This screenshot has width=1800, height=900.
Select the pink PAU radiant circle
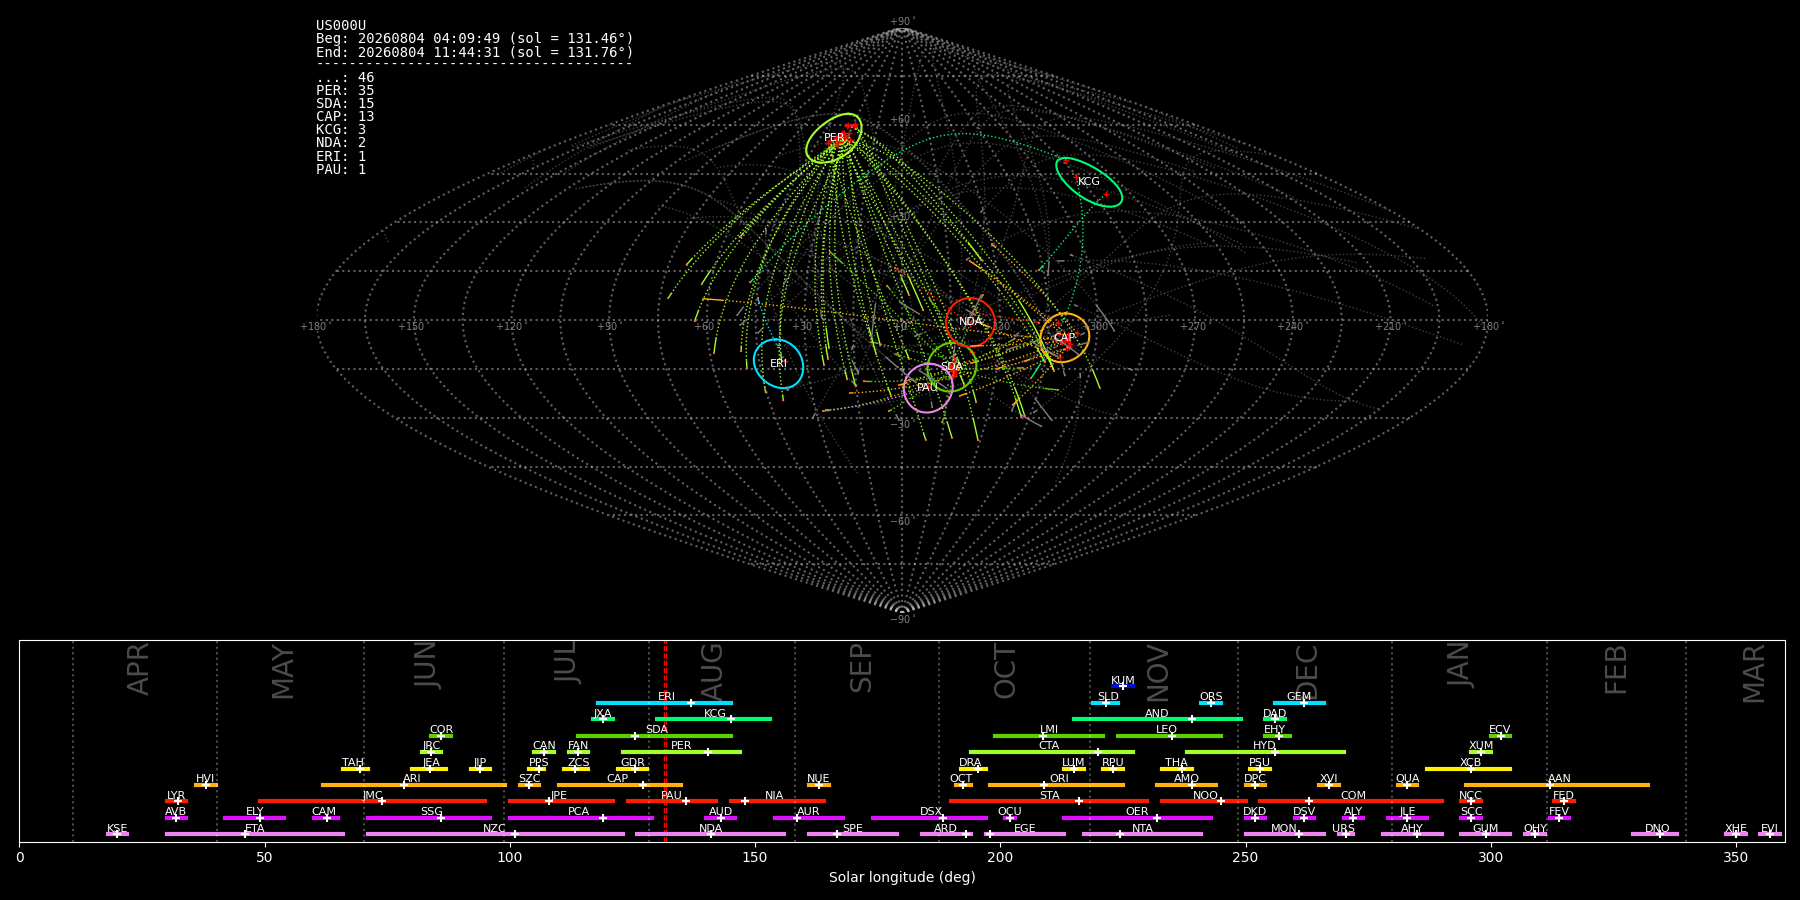tap(928, 387)
